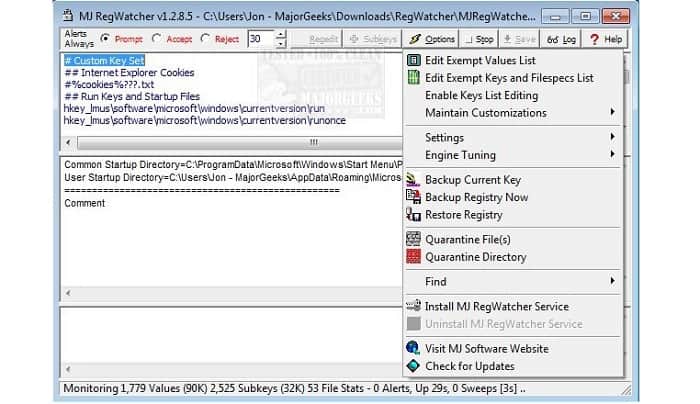This screenshot has width=700, height=404.
Task: Select the currentversion\runonce key row
Action: pos(204,121)
